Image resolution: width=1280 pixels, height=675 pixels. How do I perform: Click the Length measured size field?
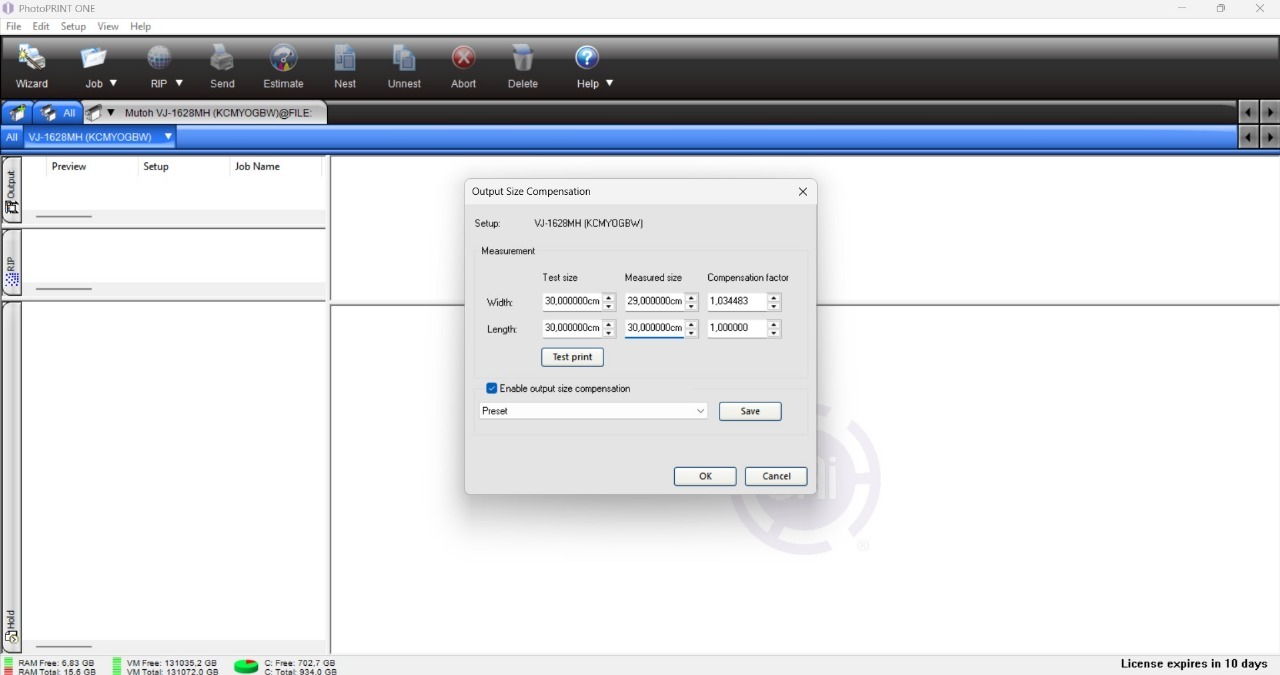click(654, 328)
